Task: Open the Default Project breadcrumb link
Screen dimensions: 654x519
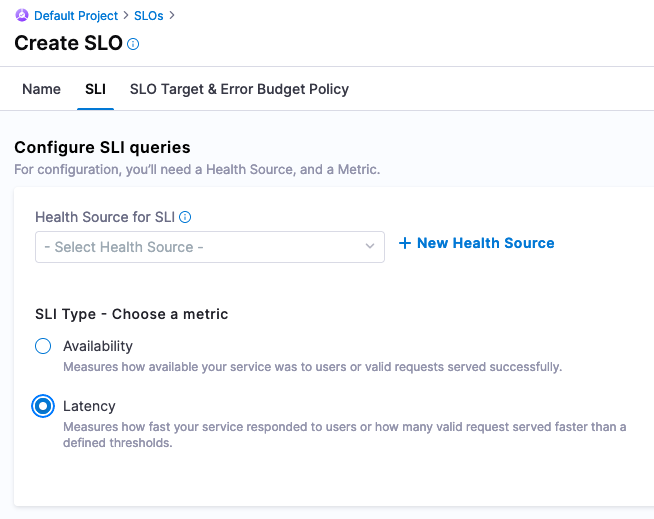Action: pos(75,16)
